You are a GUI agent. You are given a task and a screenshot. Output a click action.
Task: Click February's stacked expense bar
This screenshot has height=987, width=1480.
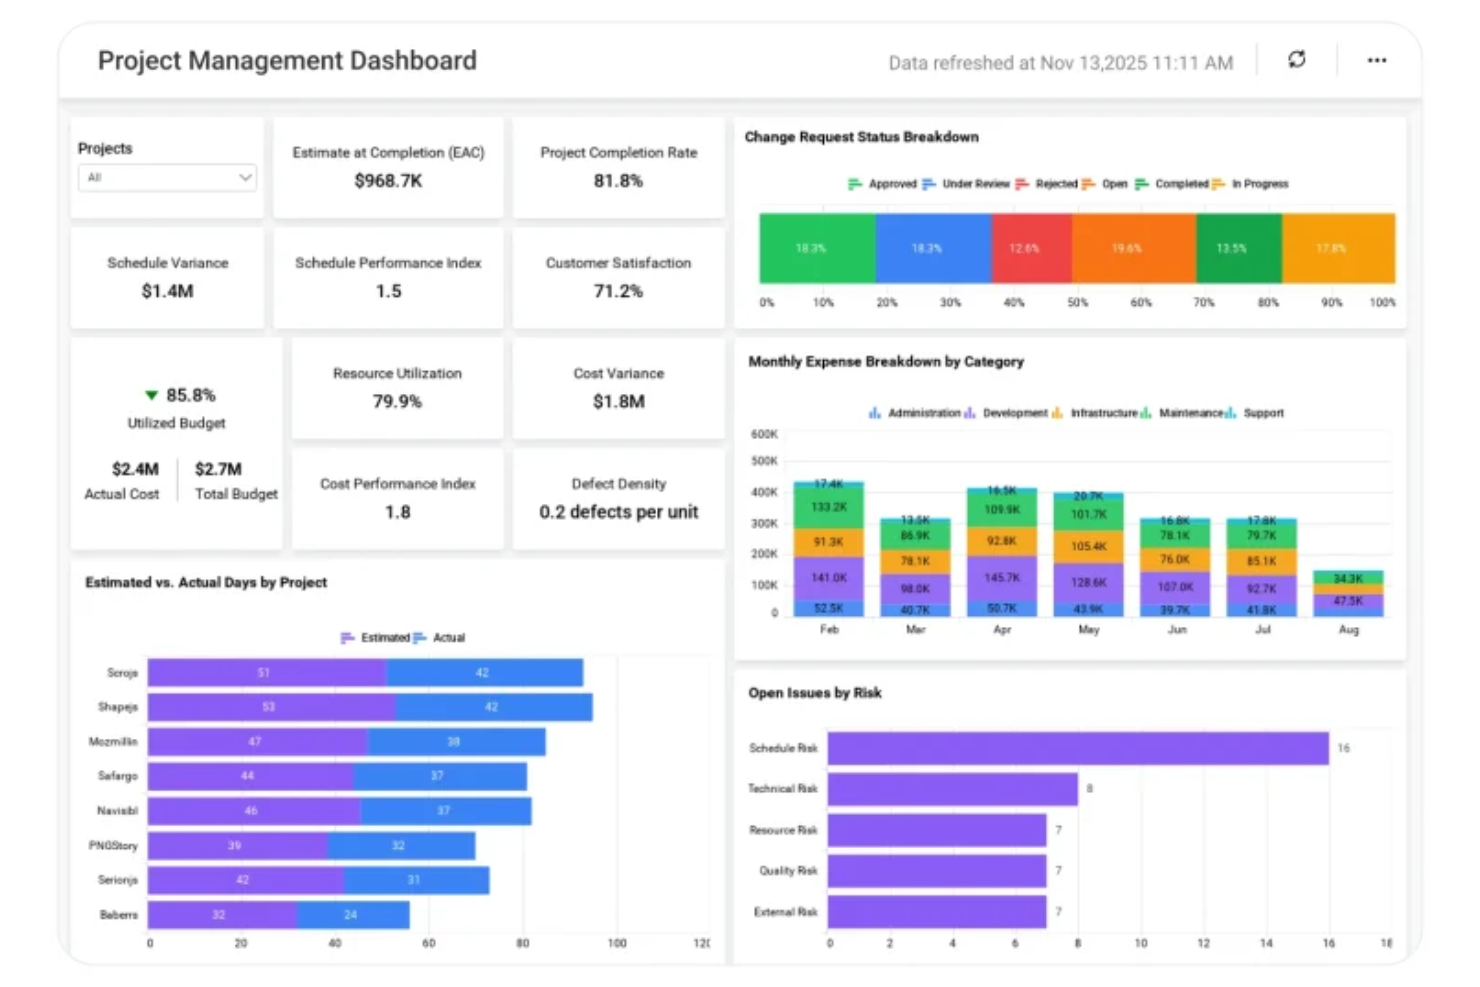[x=828, y=550]
